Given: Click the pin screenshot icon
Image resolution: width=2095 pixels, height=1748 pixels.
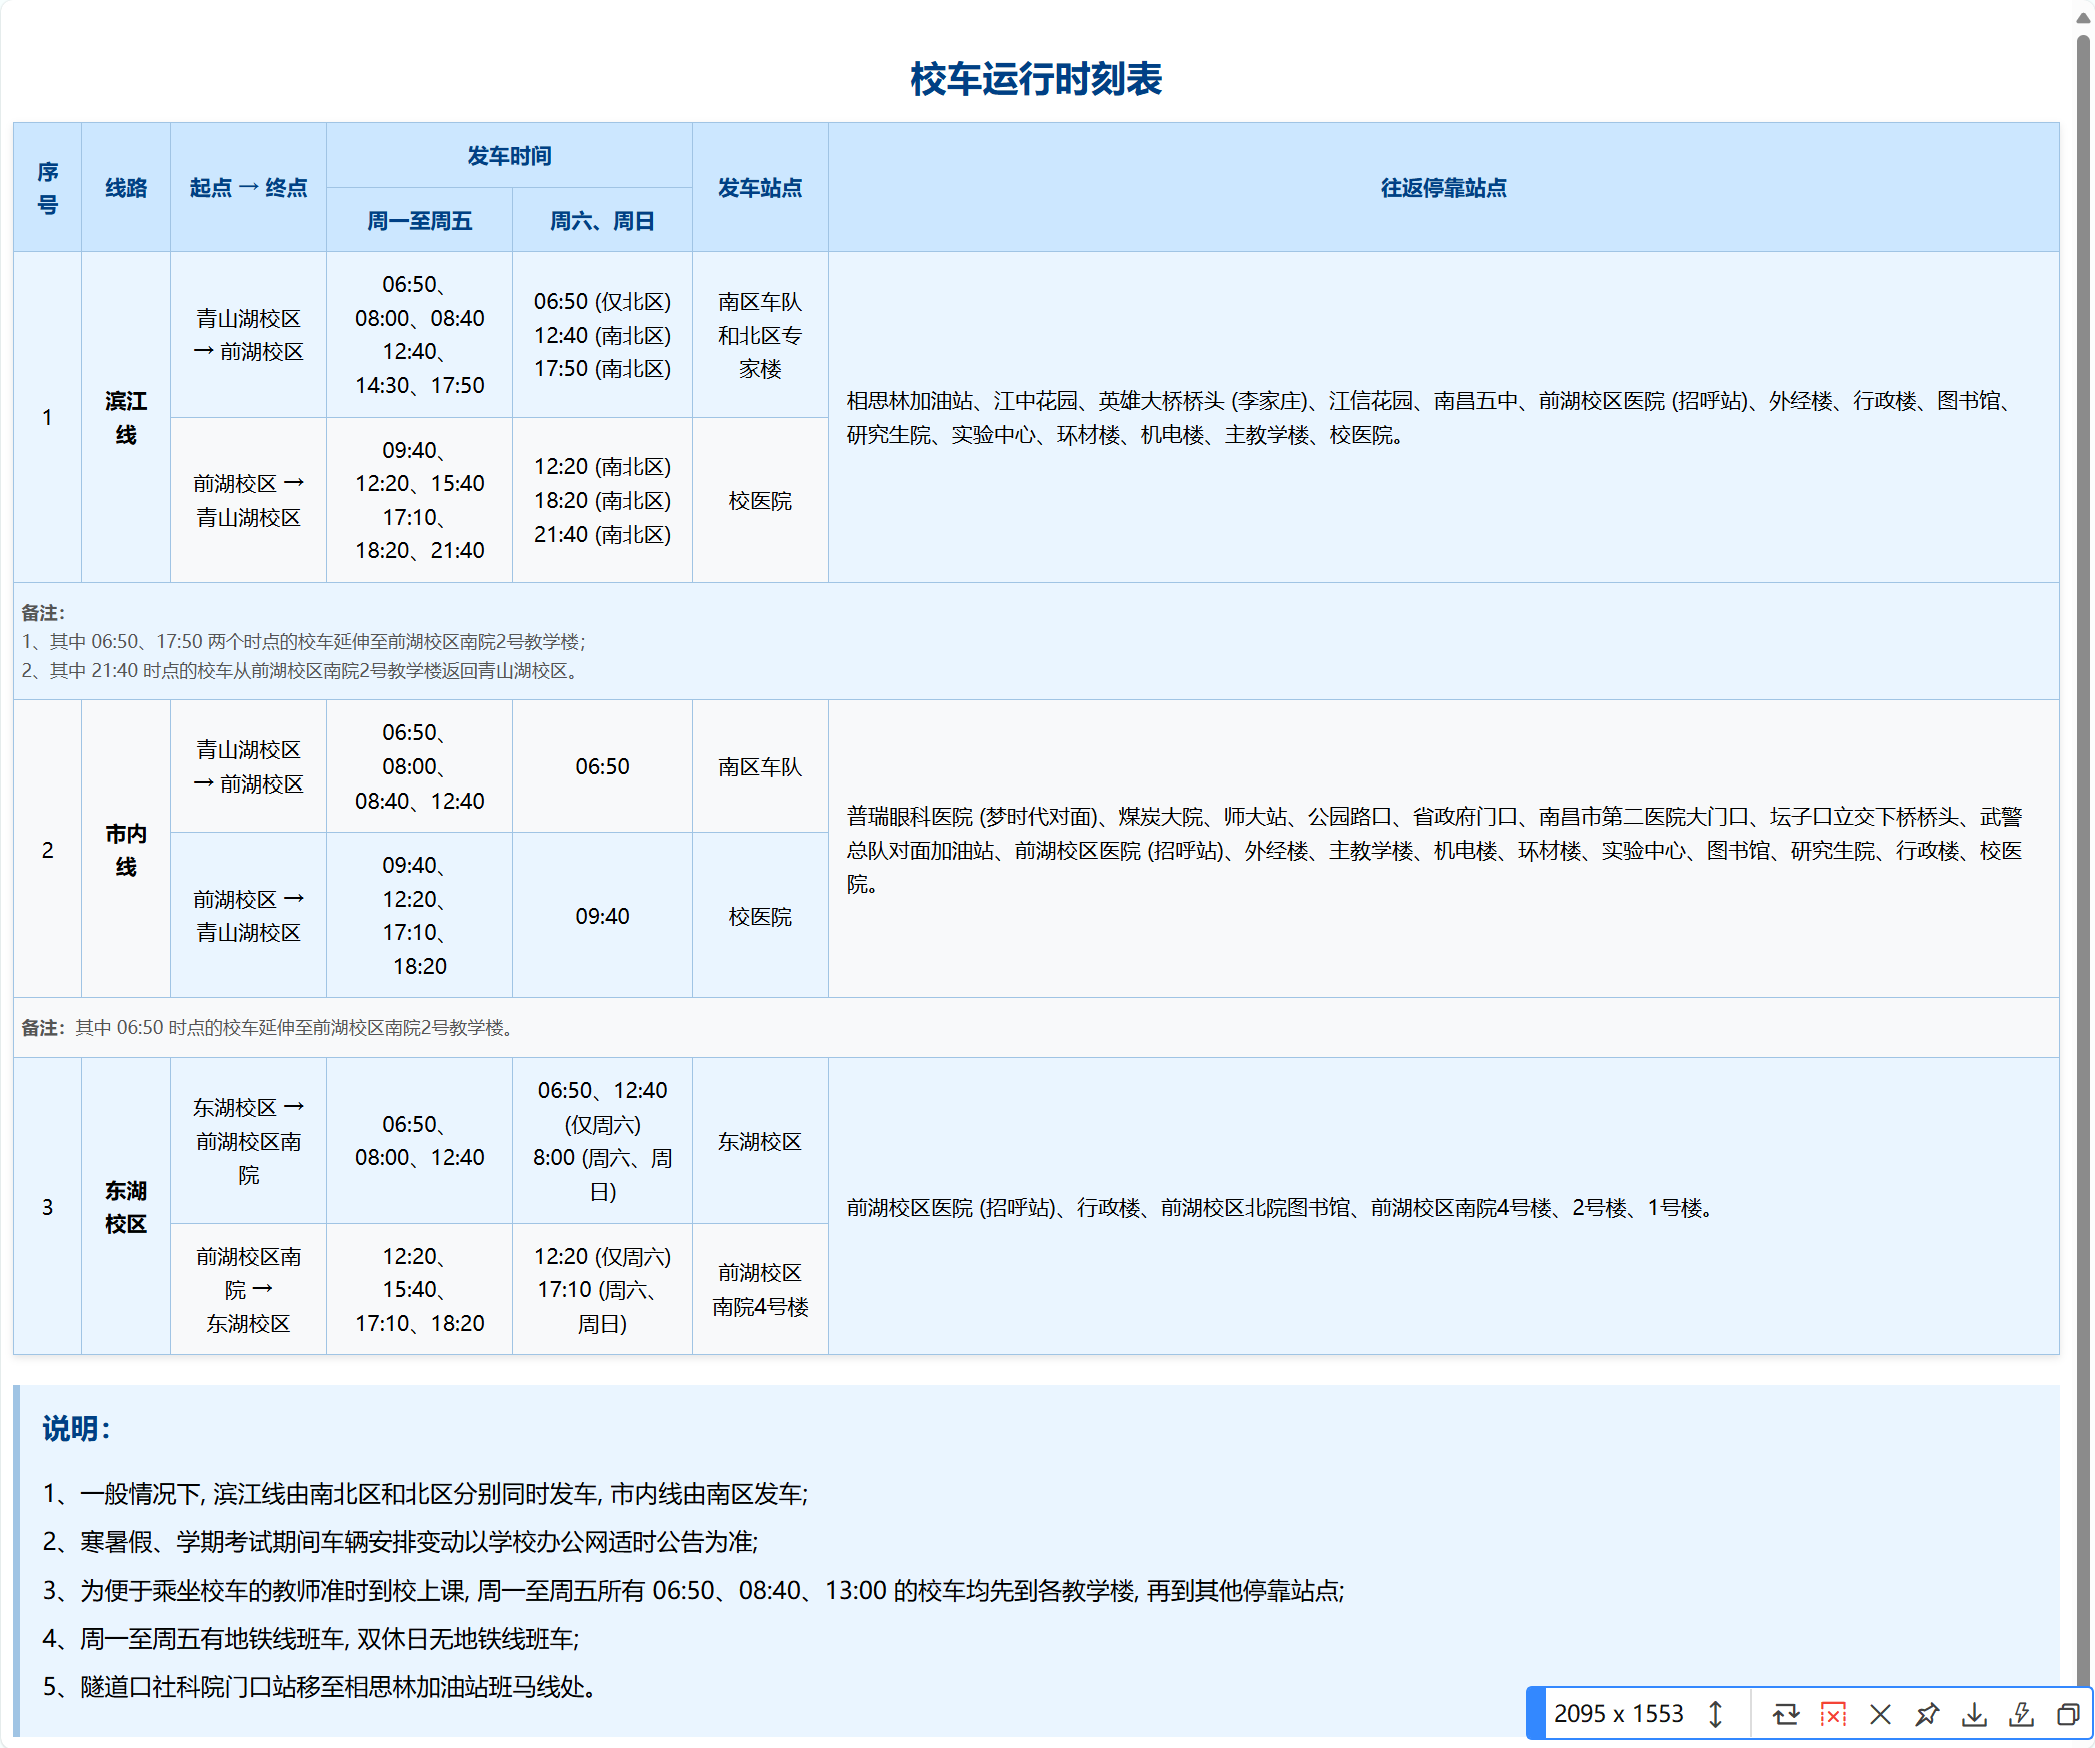Looking at the screenshot, I should pos(1926,1714).
